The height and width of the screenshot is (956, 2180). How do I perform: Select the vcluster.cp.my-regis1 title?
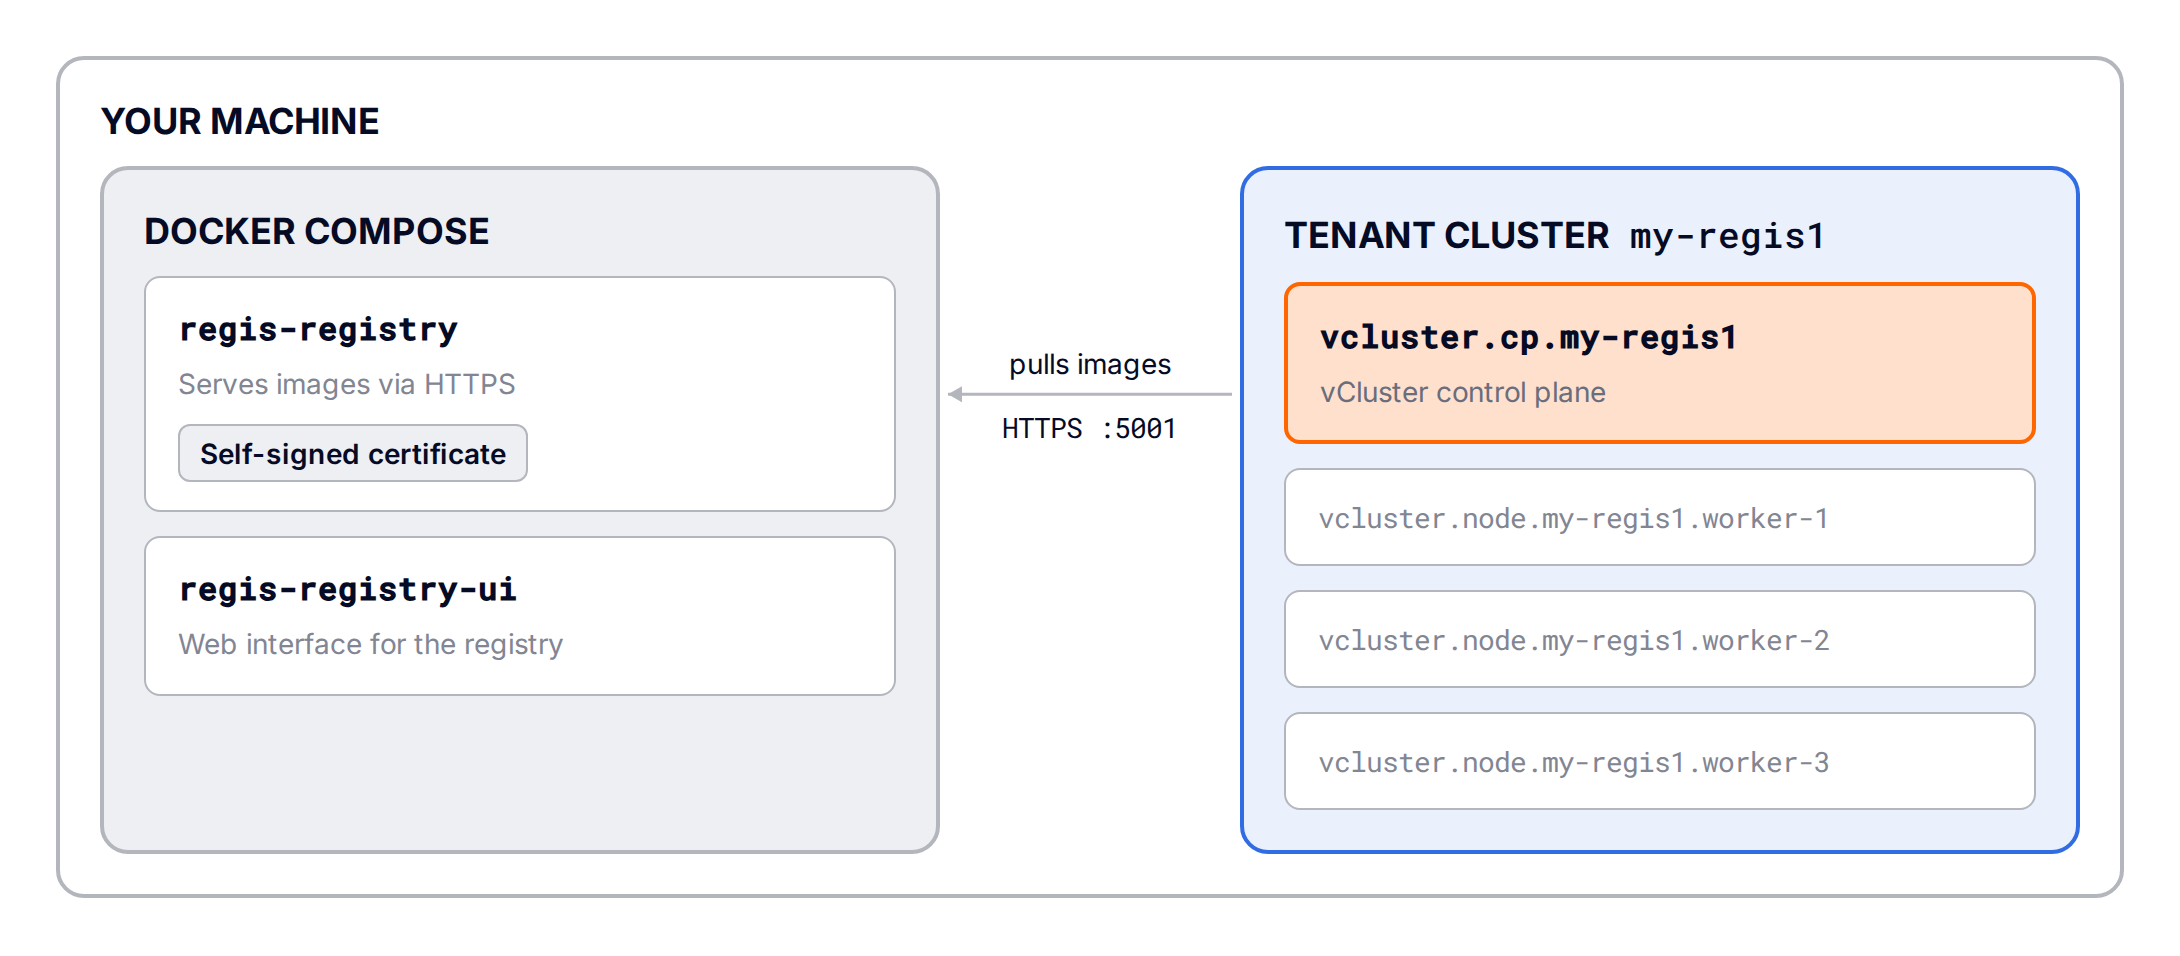point(1528,338)
